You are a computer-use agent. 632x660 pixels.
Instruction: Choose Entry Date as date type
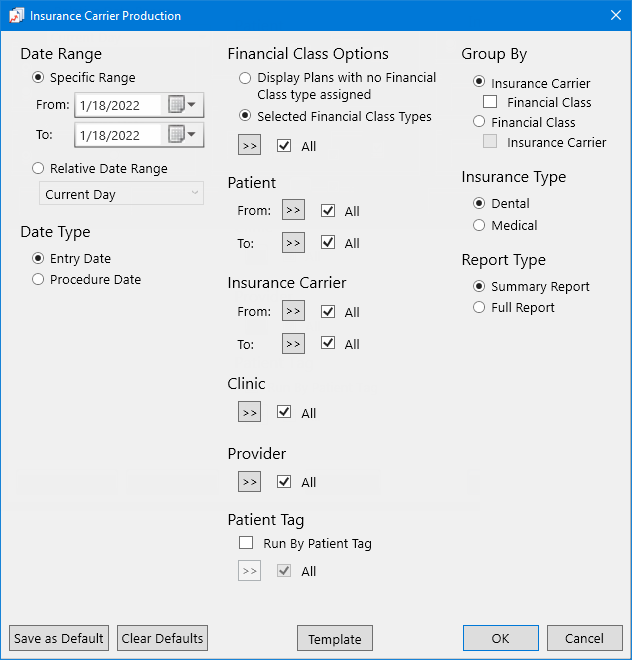pos(38,258)
